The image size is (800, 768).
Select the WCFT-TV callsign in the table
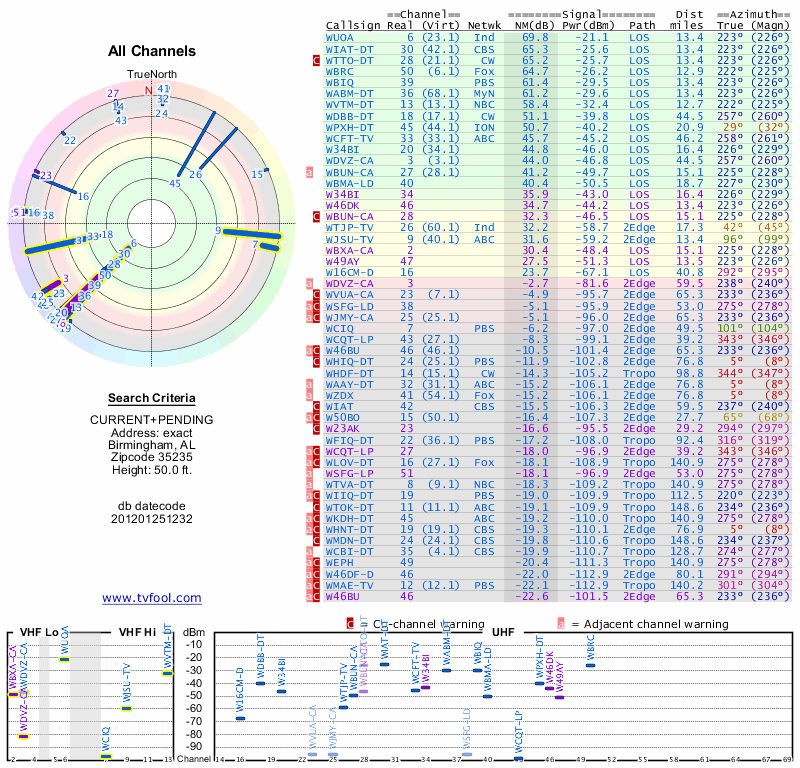click(349, 138)
